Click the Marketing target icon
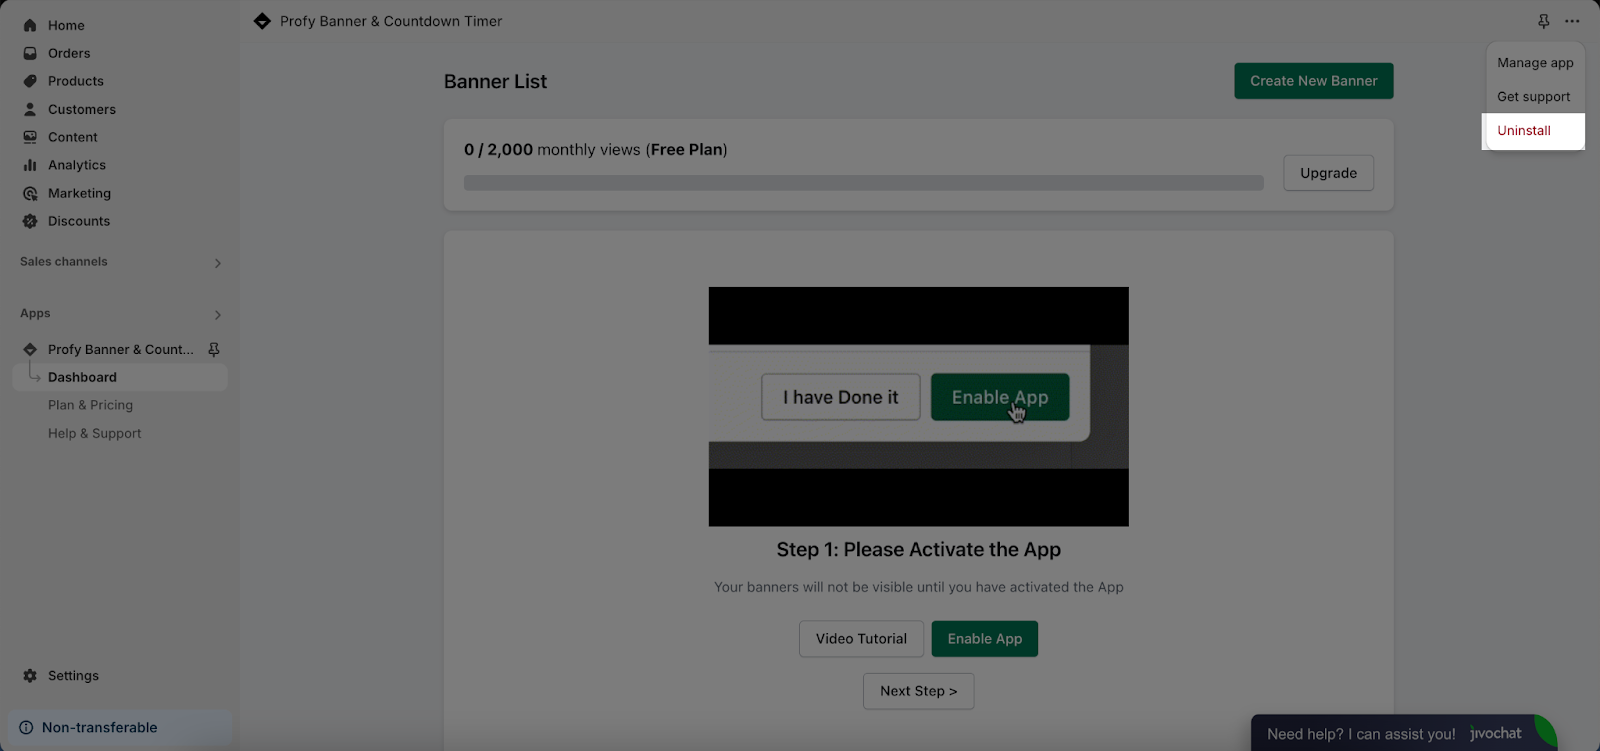 [30, 193]
